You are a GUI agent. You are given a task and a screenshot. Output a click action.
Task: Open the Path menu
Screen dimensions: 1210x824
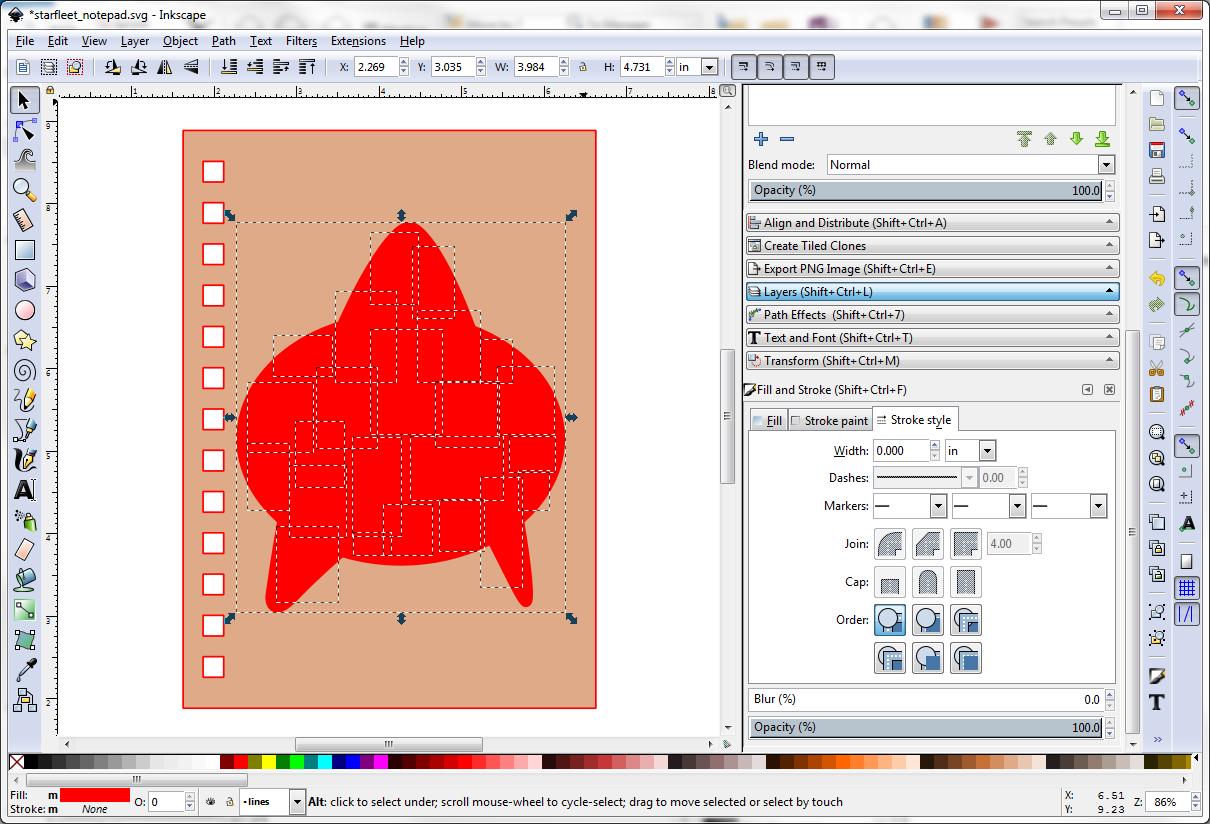point(224,41)
